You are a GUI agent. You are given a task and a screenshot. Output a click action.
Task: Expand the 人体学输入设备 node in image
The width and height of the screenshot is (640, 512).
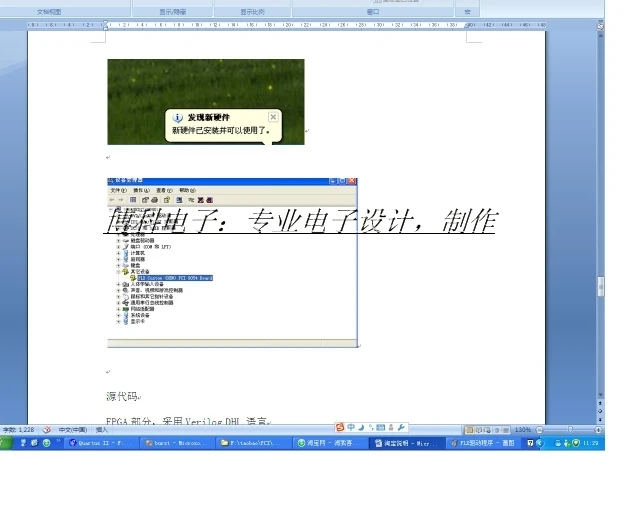118,284
